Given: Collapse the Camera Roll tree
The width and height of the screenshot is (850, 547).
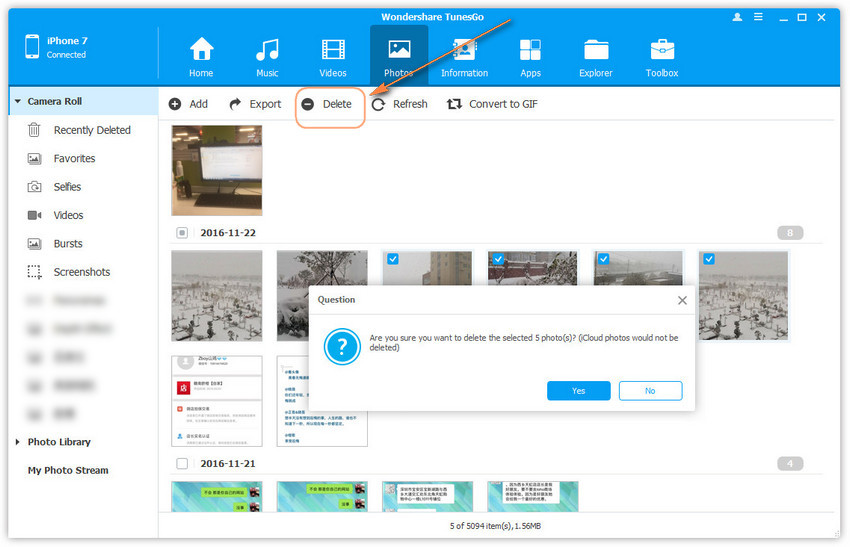Looking at the screenshot, I should [x=17, y=102].
